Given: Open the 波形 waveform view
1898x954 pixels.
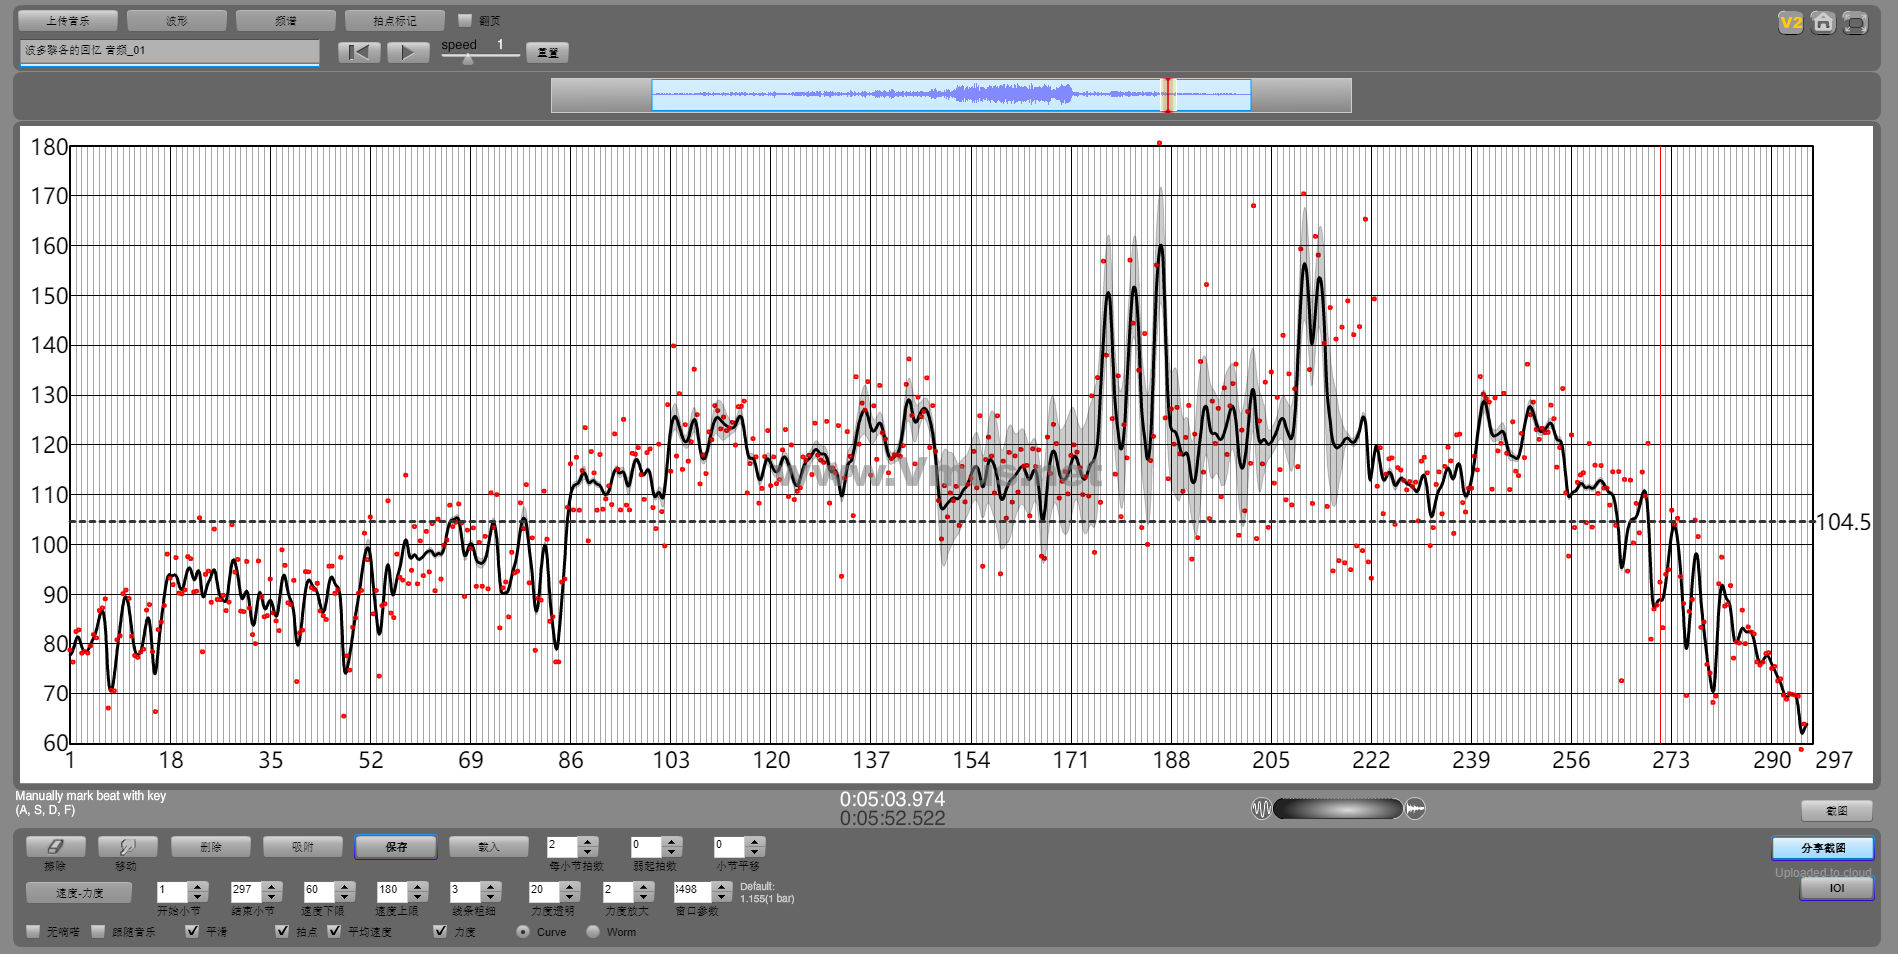Looking at the screenshot, I should (x=177, y=20).
